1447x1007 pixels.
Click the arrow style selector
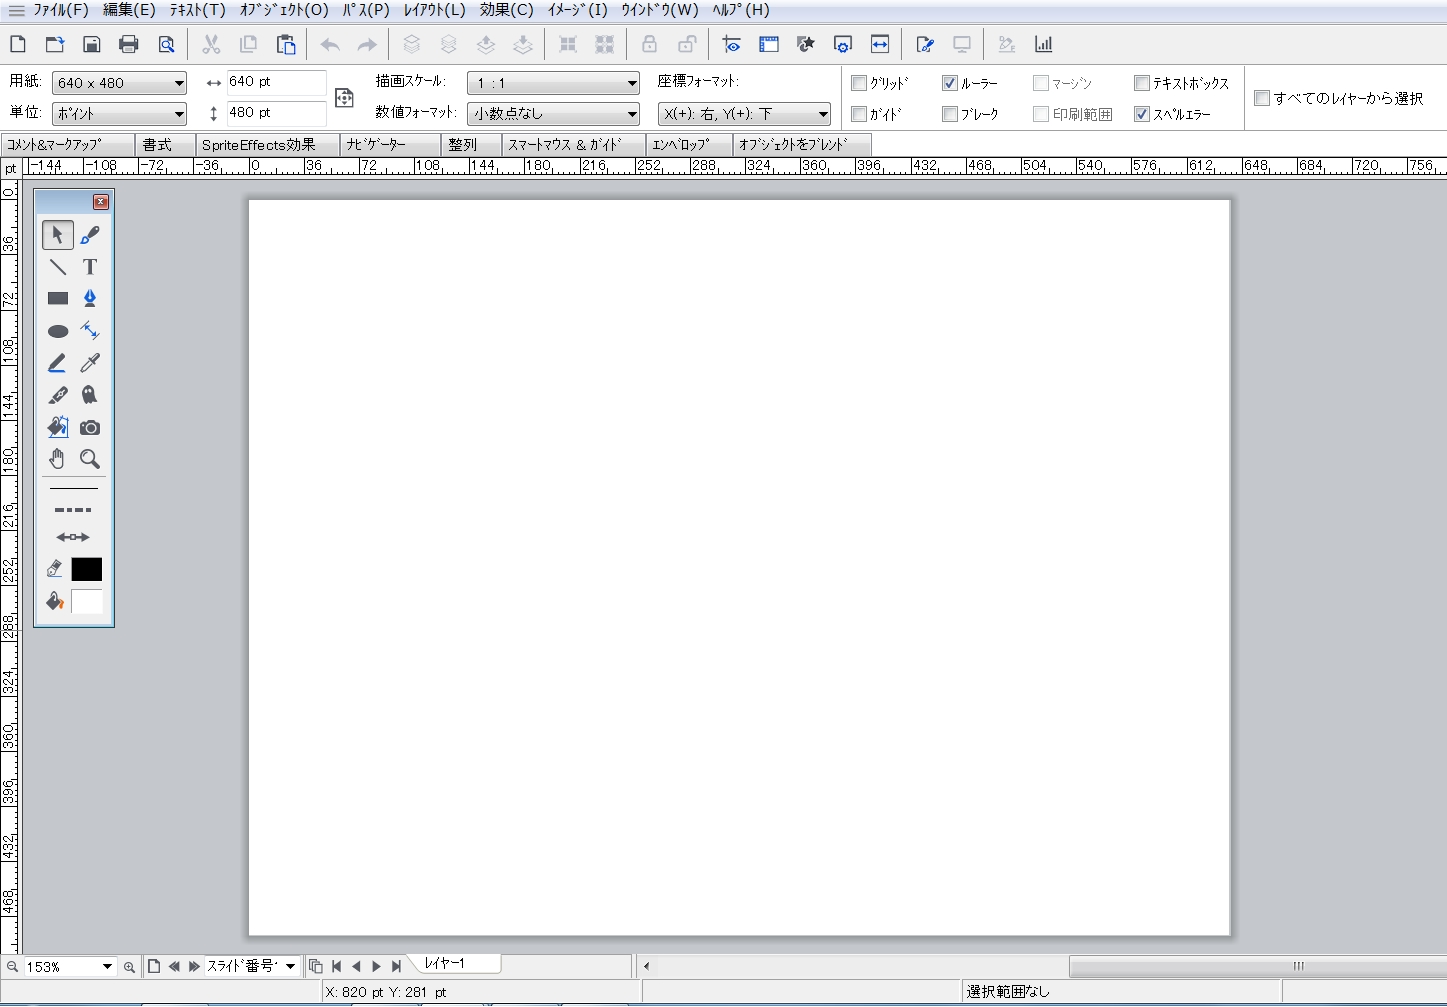coord(73,537)
